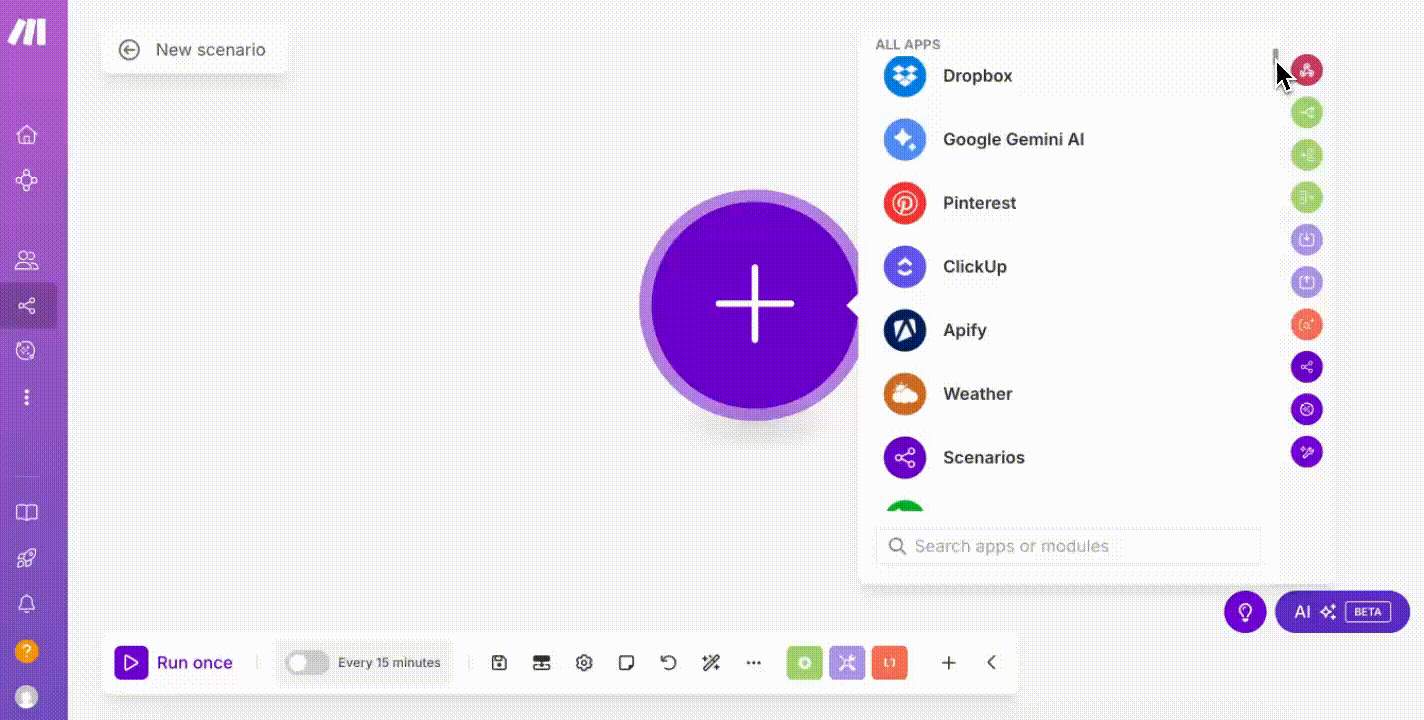Click the Auto-align magic wand icon
The image size is (1424, 720).
711,662
